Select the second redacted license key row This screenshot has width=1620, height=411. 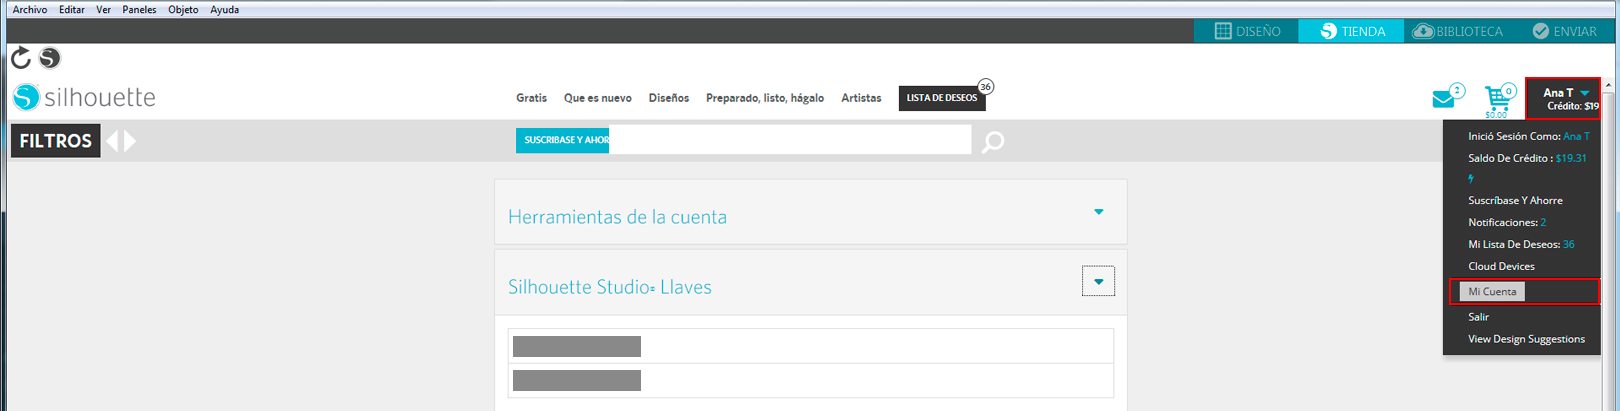810,380
